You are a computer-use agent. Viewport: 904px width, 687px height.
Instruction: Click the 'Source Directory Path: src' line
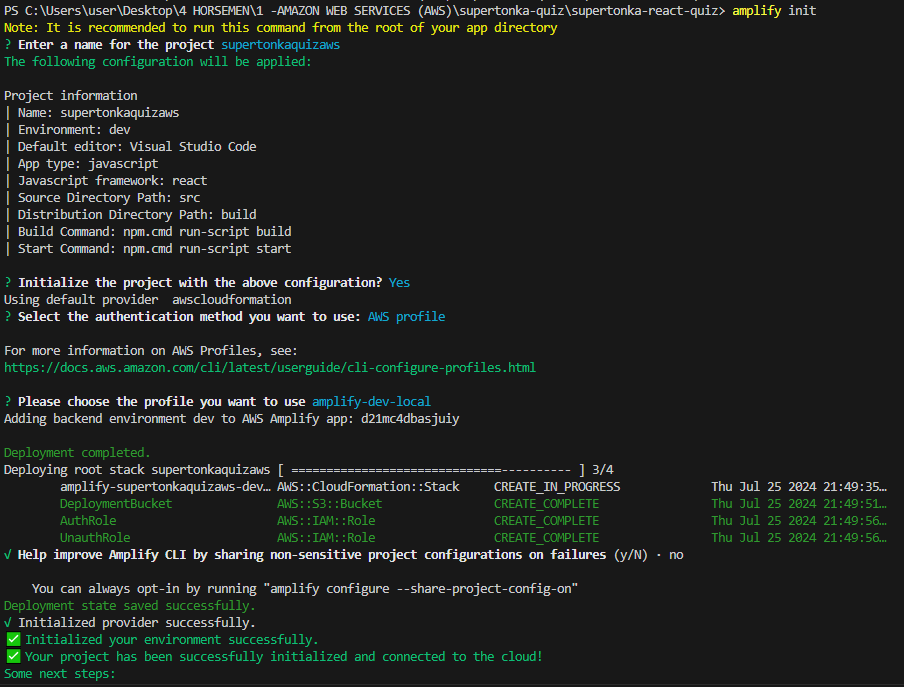[108, 198]
